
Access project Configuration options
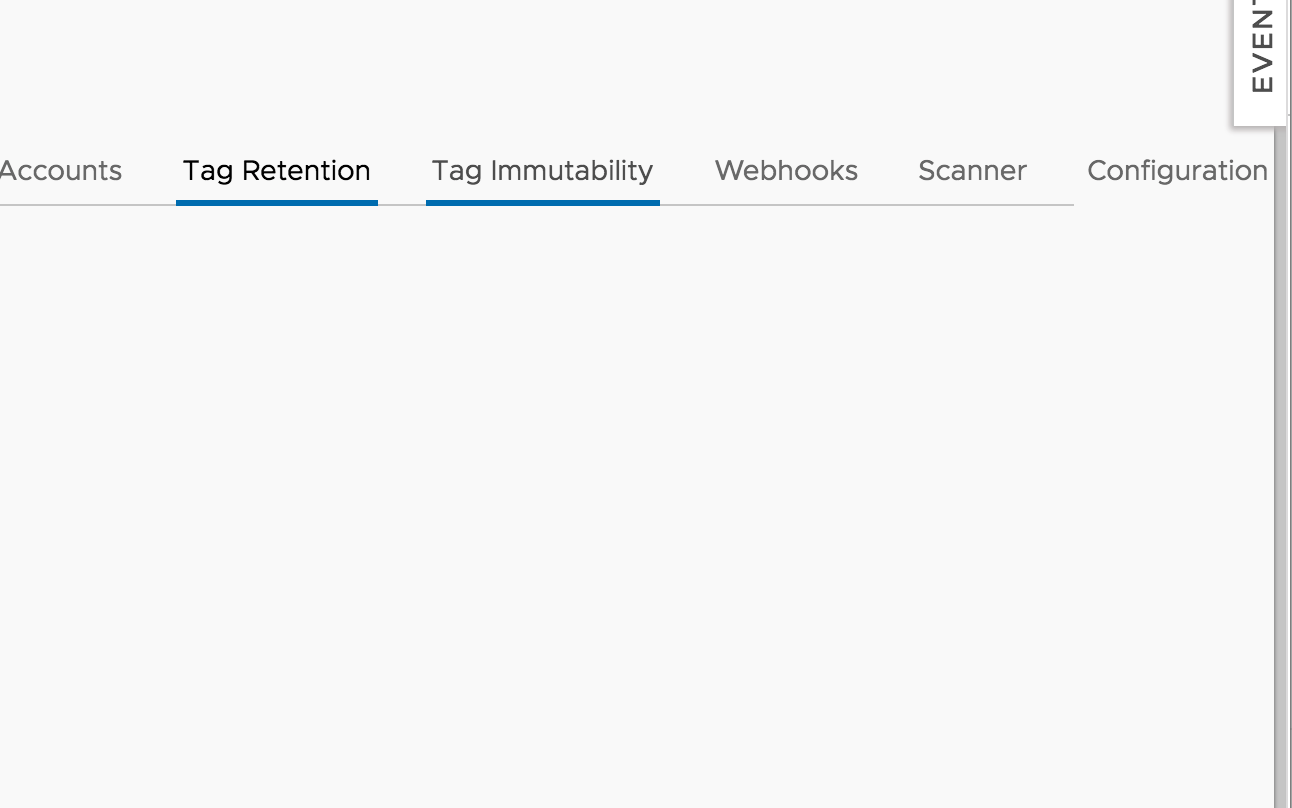pos(1177,171)
